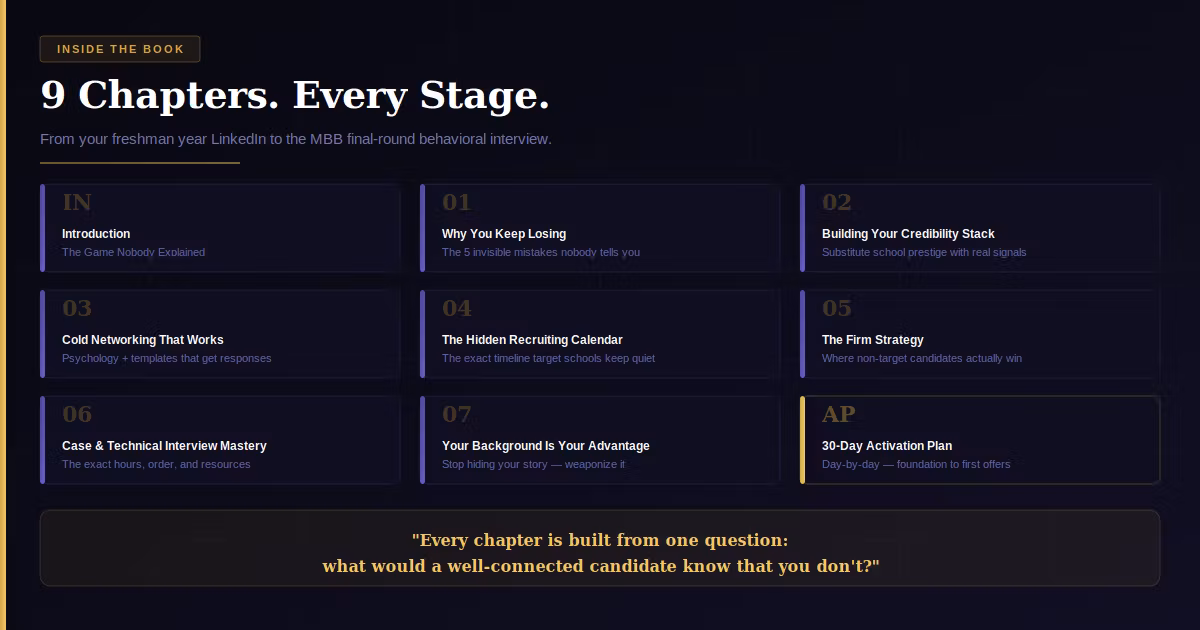Click the 01 chapter number

(x=457, y=203)
